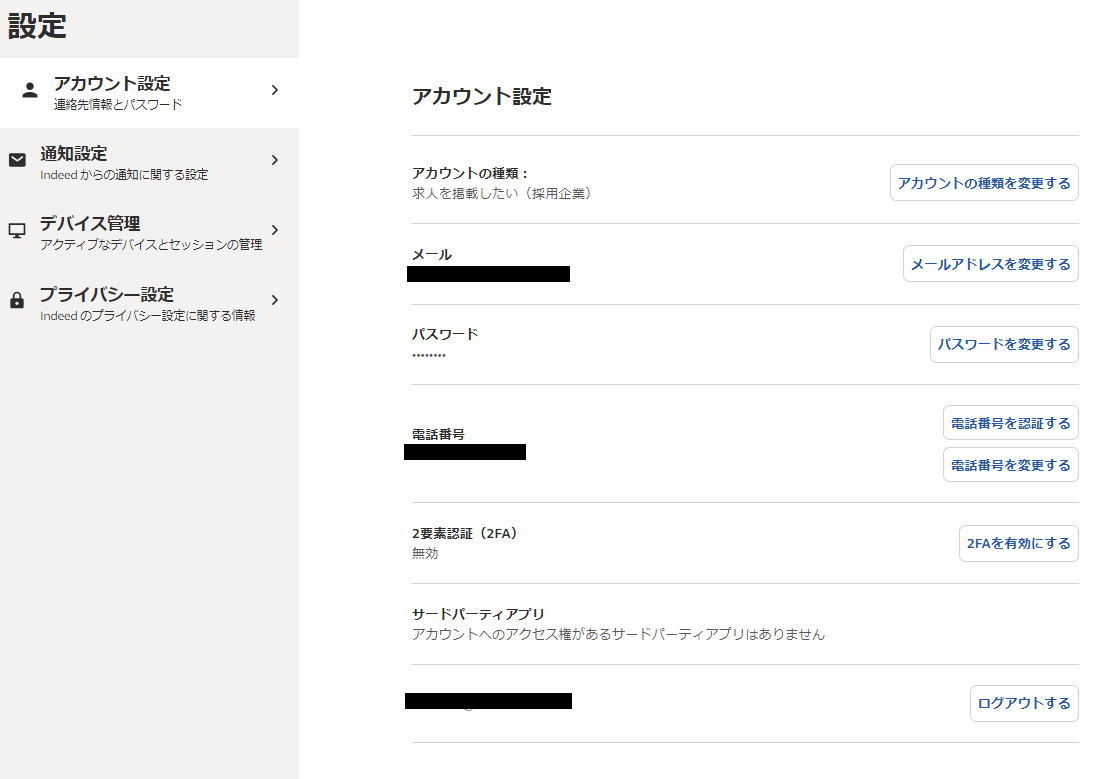Click アカウントの種類を変更する button
The height and width of the screenshot is (779, 1099).
tap(984, 182)
